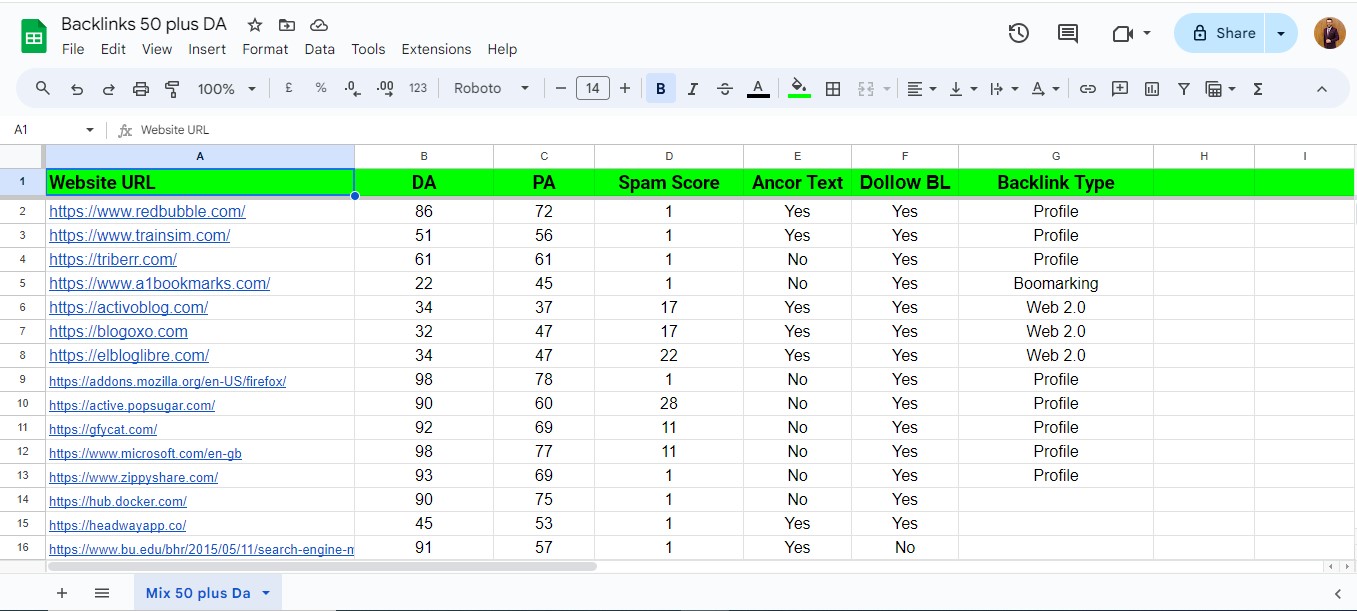Screen dimensions: 1357x611
Task: Open the Extensions menu
Action: coord(436,49)
